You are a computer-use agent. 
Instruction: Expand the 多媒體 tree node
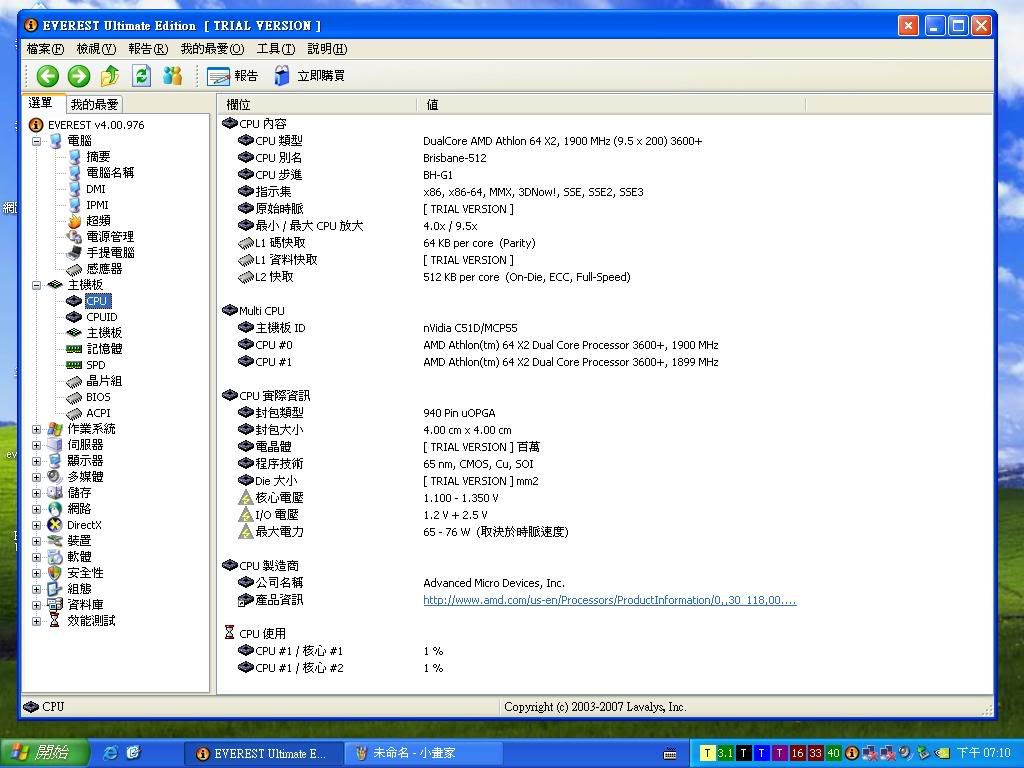(x=37, y=477)
